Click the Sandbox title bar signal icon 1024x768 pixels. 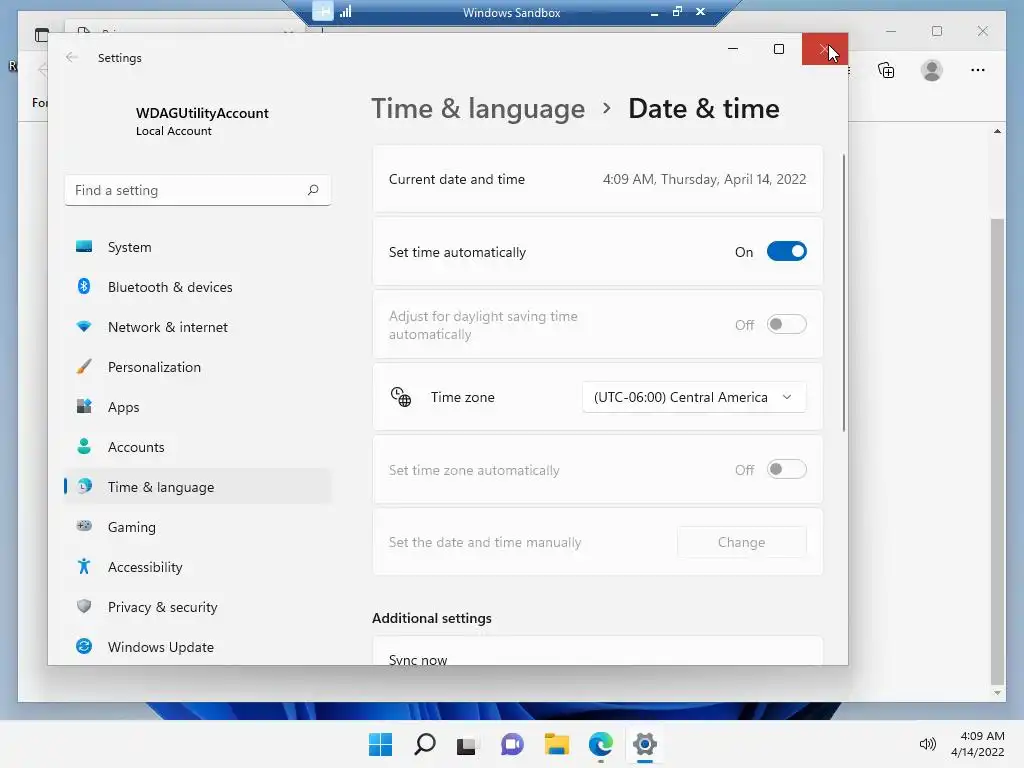[345, 12]
